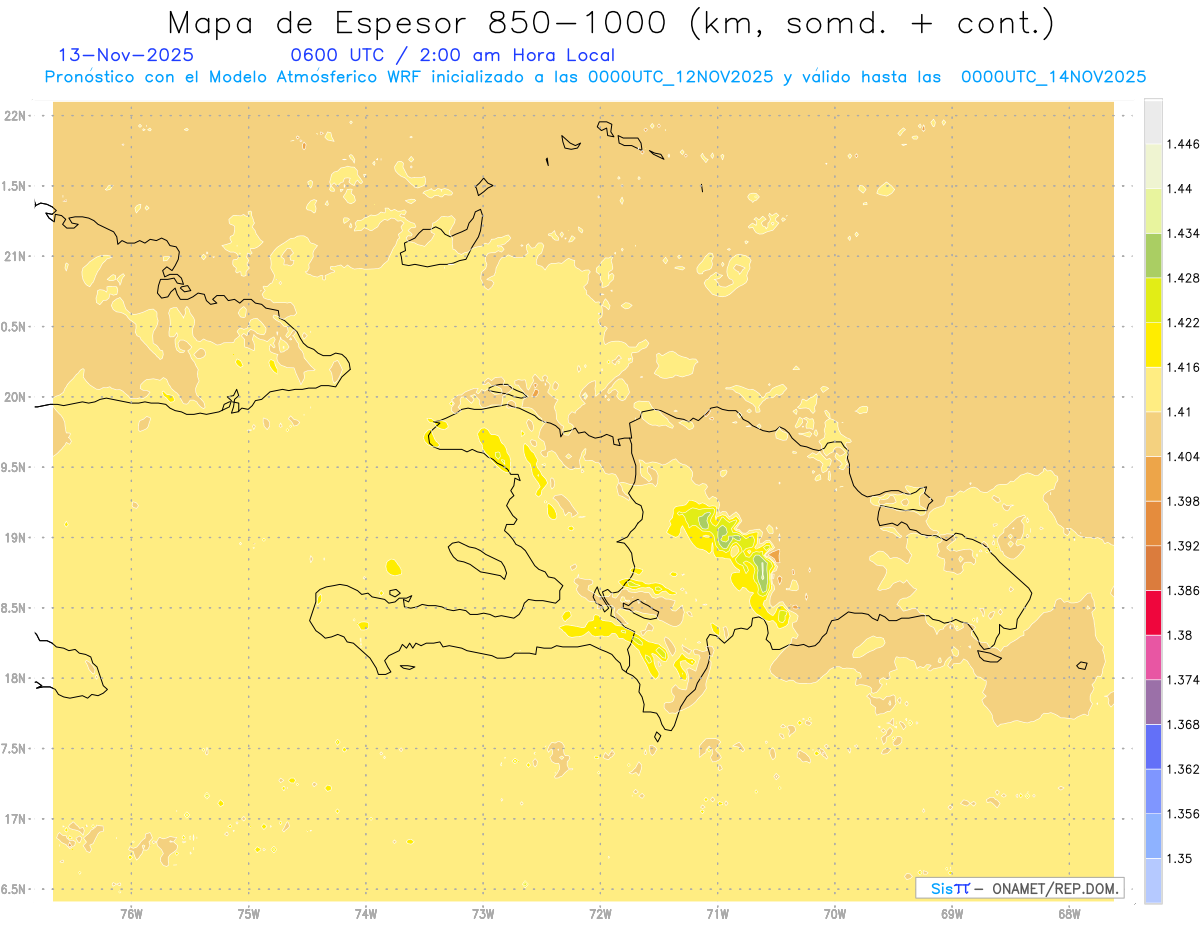Click the '8.5N' latitude label

click(16, 608)
